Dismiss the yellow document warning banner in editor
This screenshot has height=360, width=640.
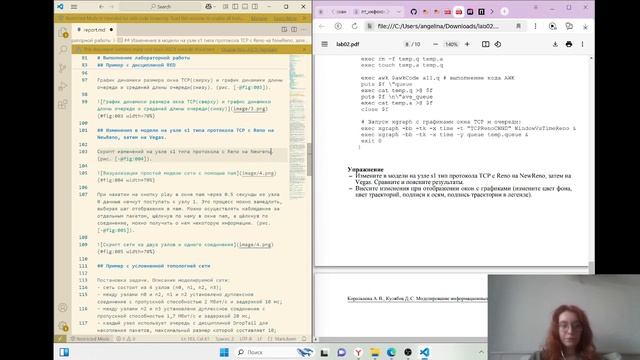tap(304, 49)
